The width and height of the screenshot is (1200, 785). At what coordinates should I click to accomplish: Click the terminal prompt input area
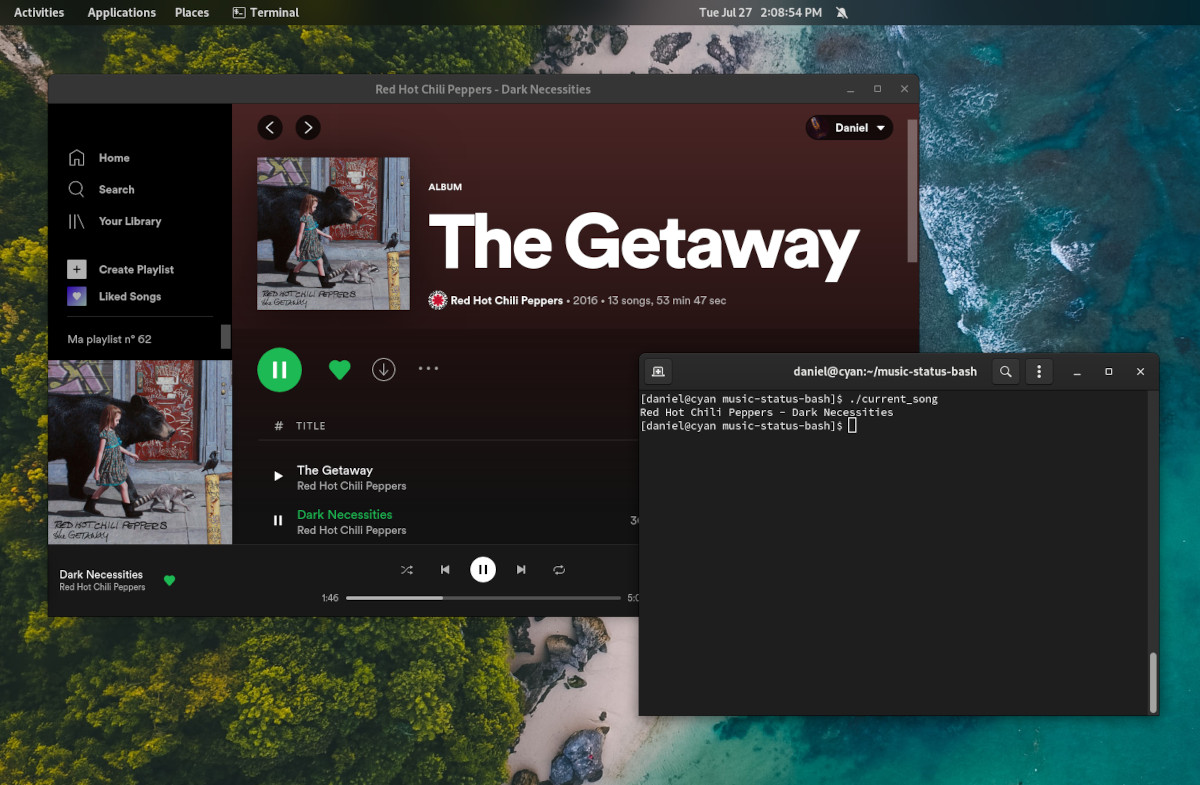[852, 426]
